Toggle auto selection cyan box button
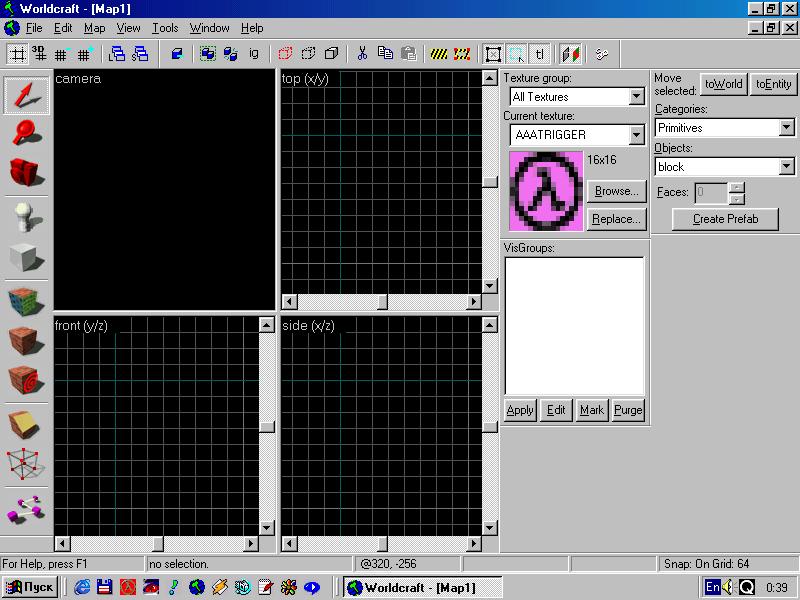Image resolution: width=800 pixels, height=600 pixels. pos(516,54)
